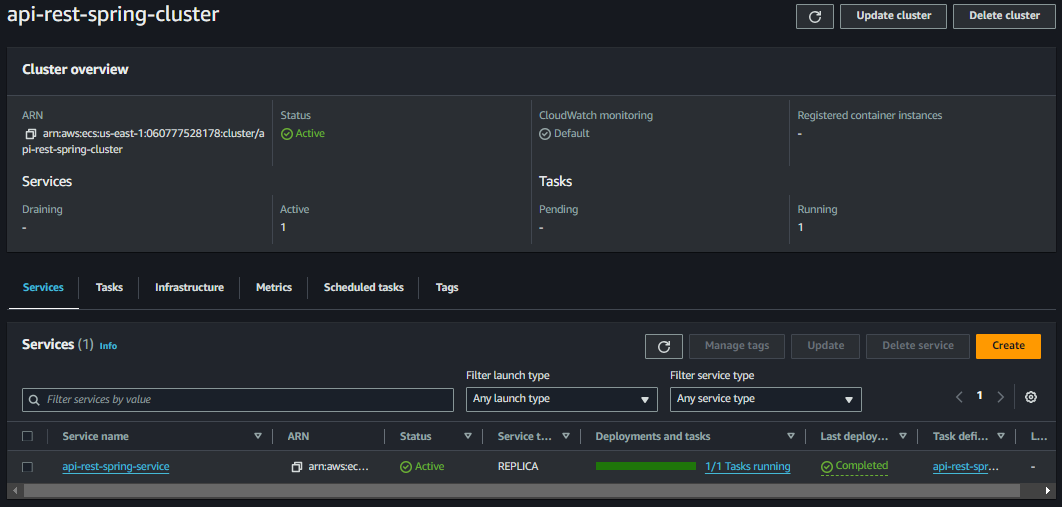Click the CloudWatch Default check icon
Image resolution: width=1062 pixels, height=507 pixels.
point(545,134)
